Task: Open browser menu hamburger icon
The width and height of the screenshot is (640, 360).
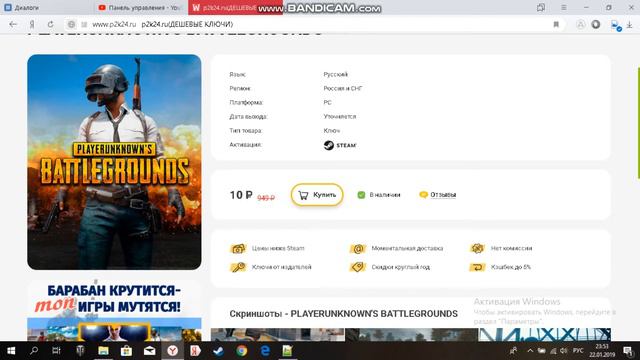Action: tap(564, 7)
